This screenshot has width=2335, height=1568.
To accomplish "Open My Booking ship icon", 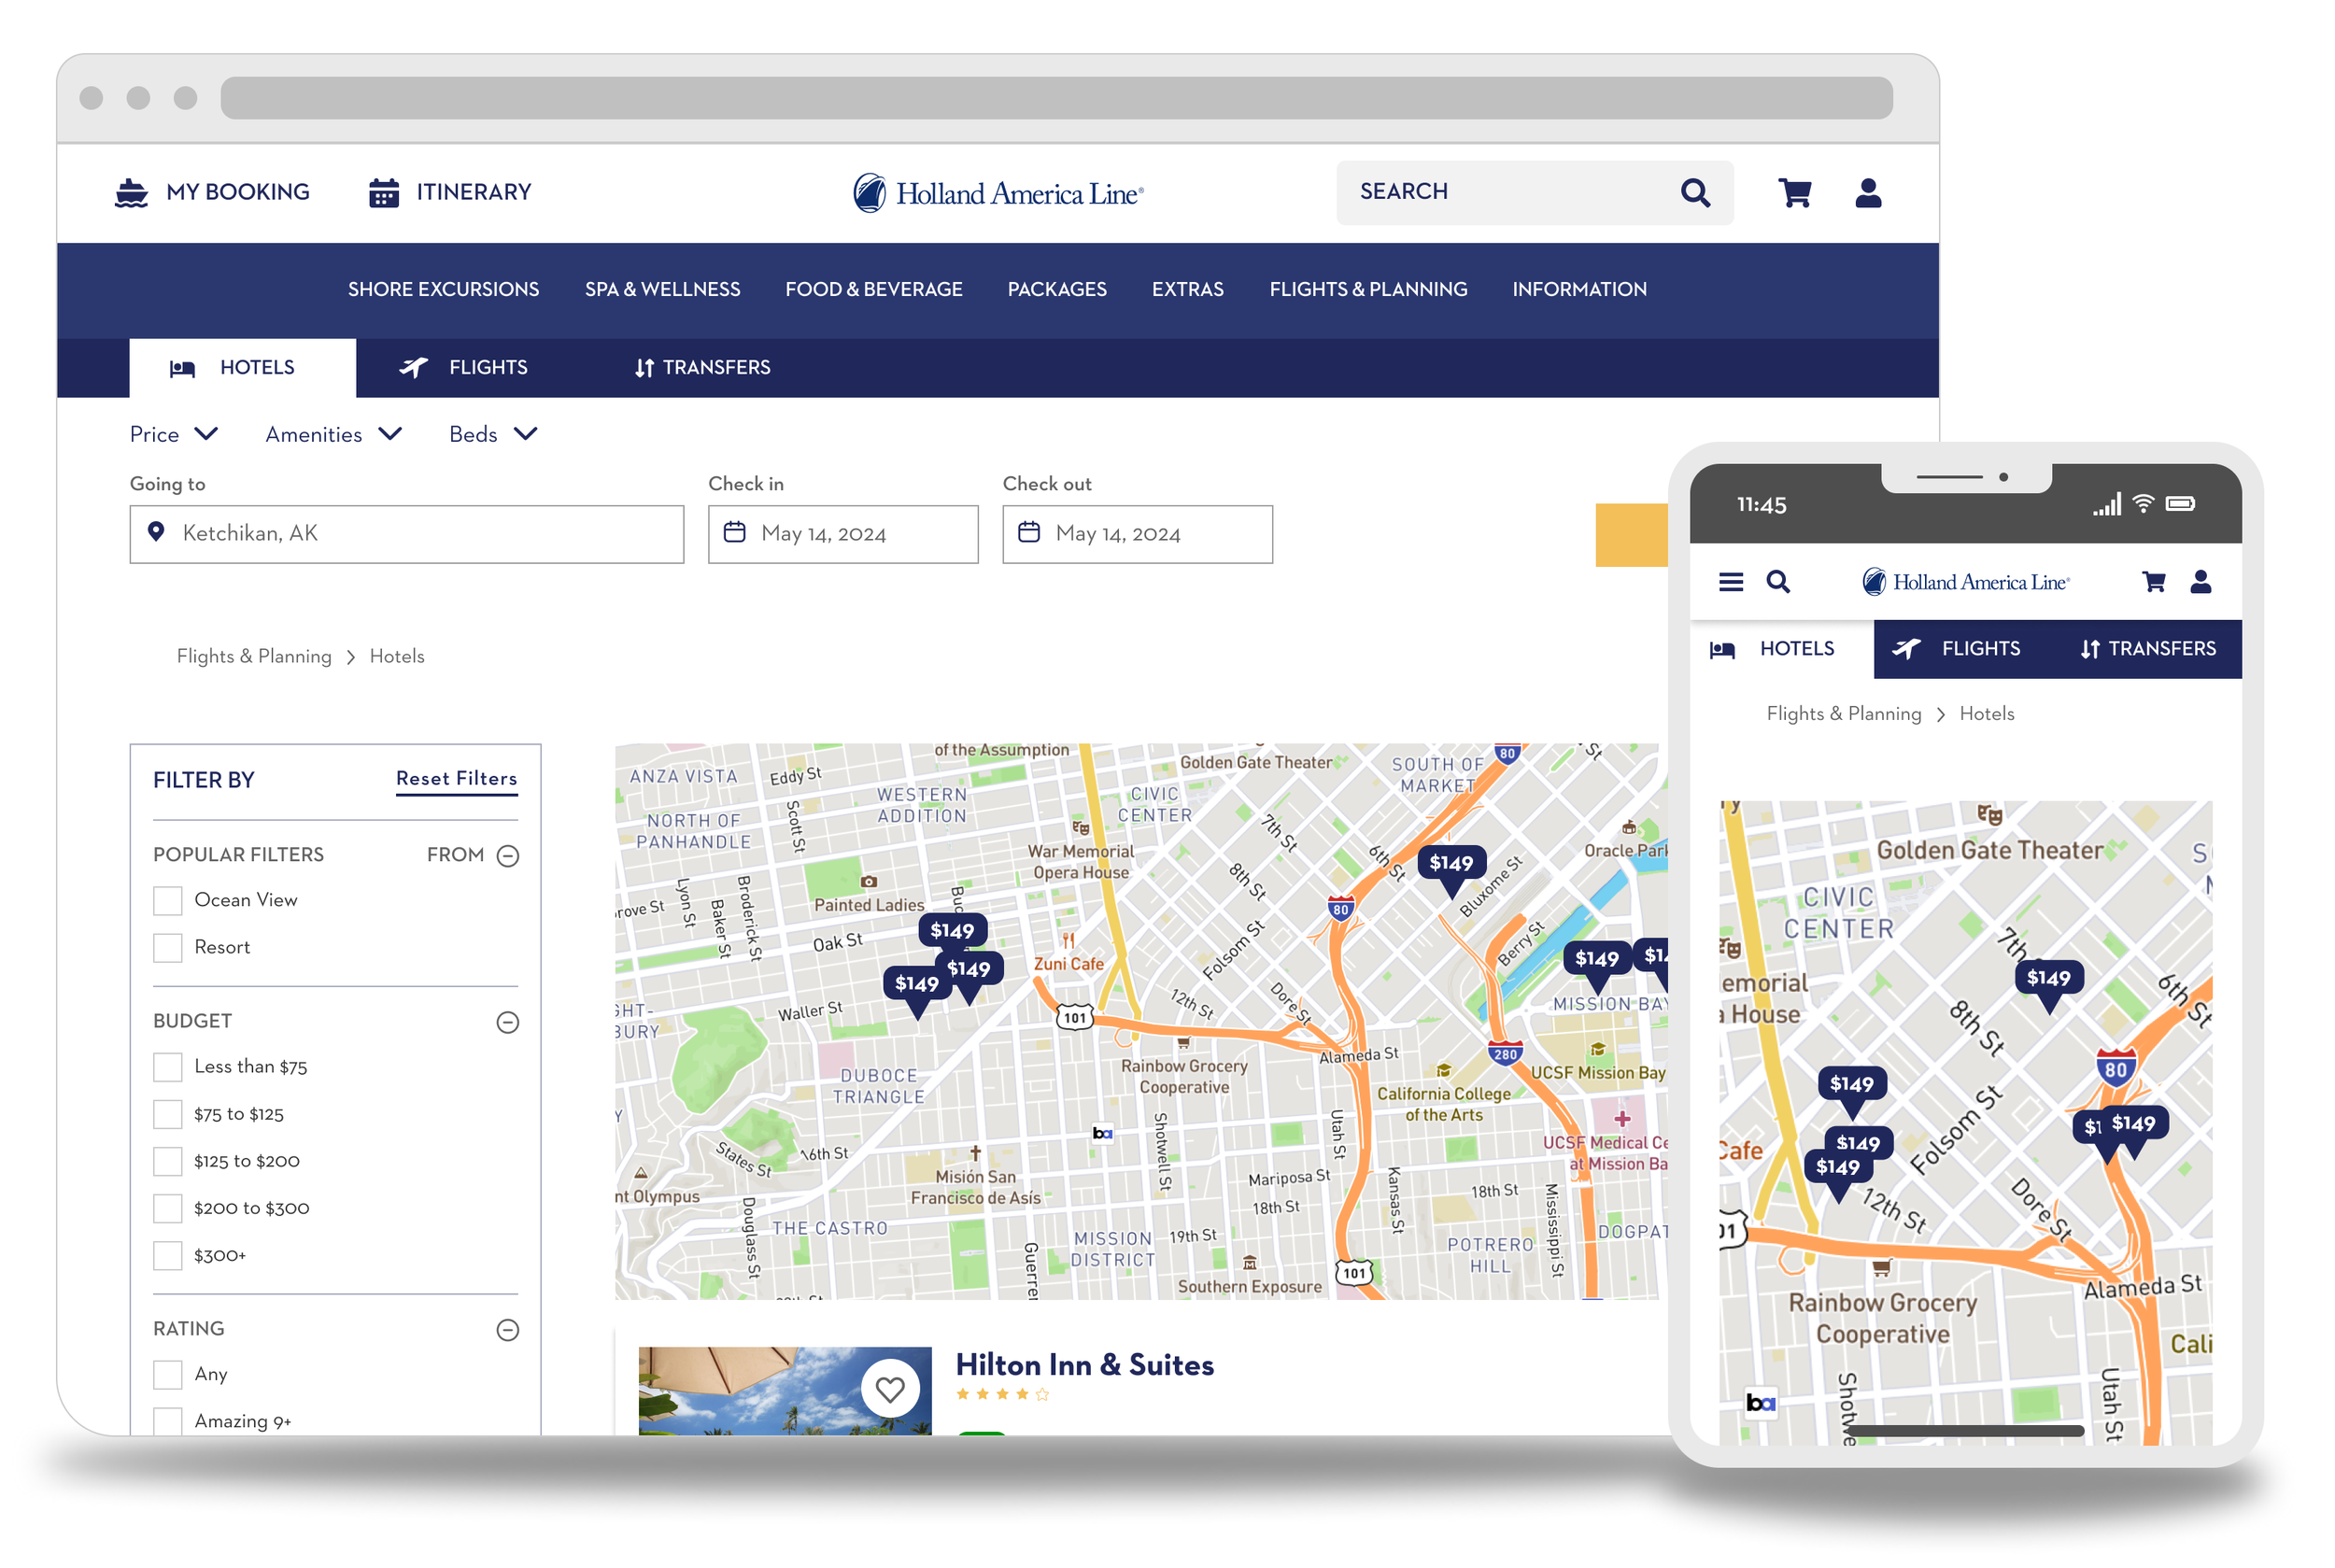I will coord(131,192).
